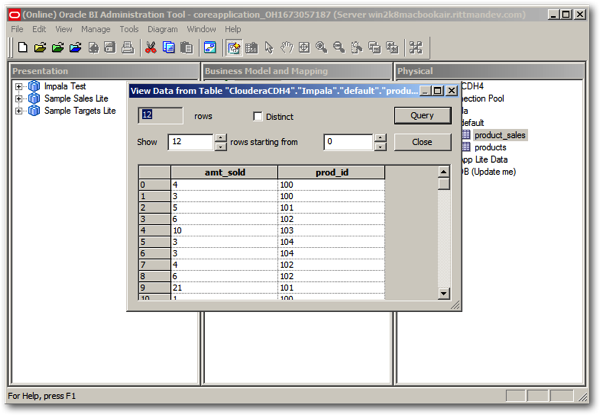The width and height of the screenshot is (600, 415).
Task: Click the yellow open folder toolbar icon
Action: (x=40, y=47)
